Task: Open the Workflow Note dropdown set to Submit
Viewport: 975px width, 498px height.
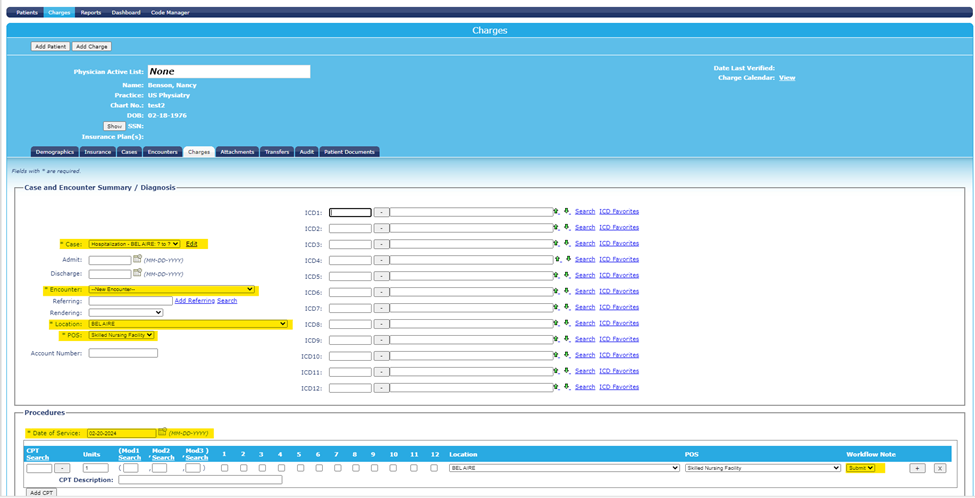Action: [x=861, y=468]
